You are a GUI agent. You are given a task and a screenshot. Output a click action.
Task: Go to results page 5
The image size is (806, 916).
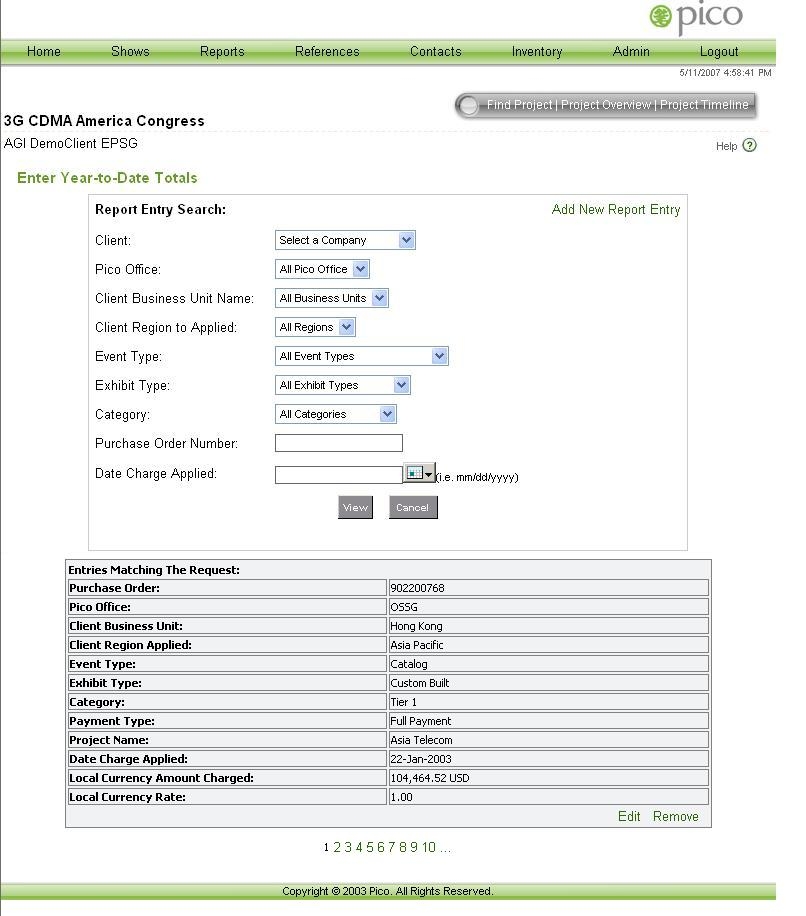pyautogui.click(x=370, y=847)
